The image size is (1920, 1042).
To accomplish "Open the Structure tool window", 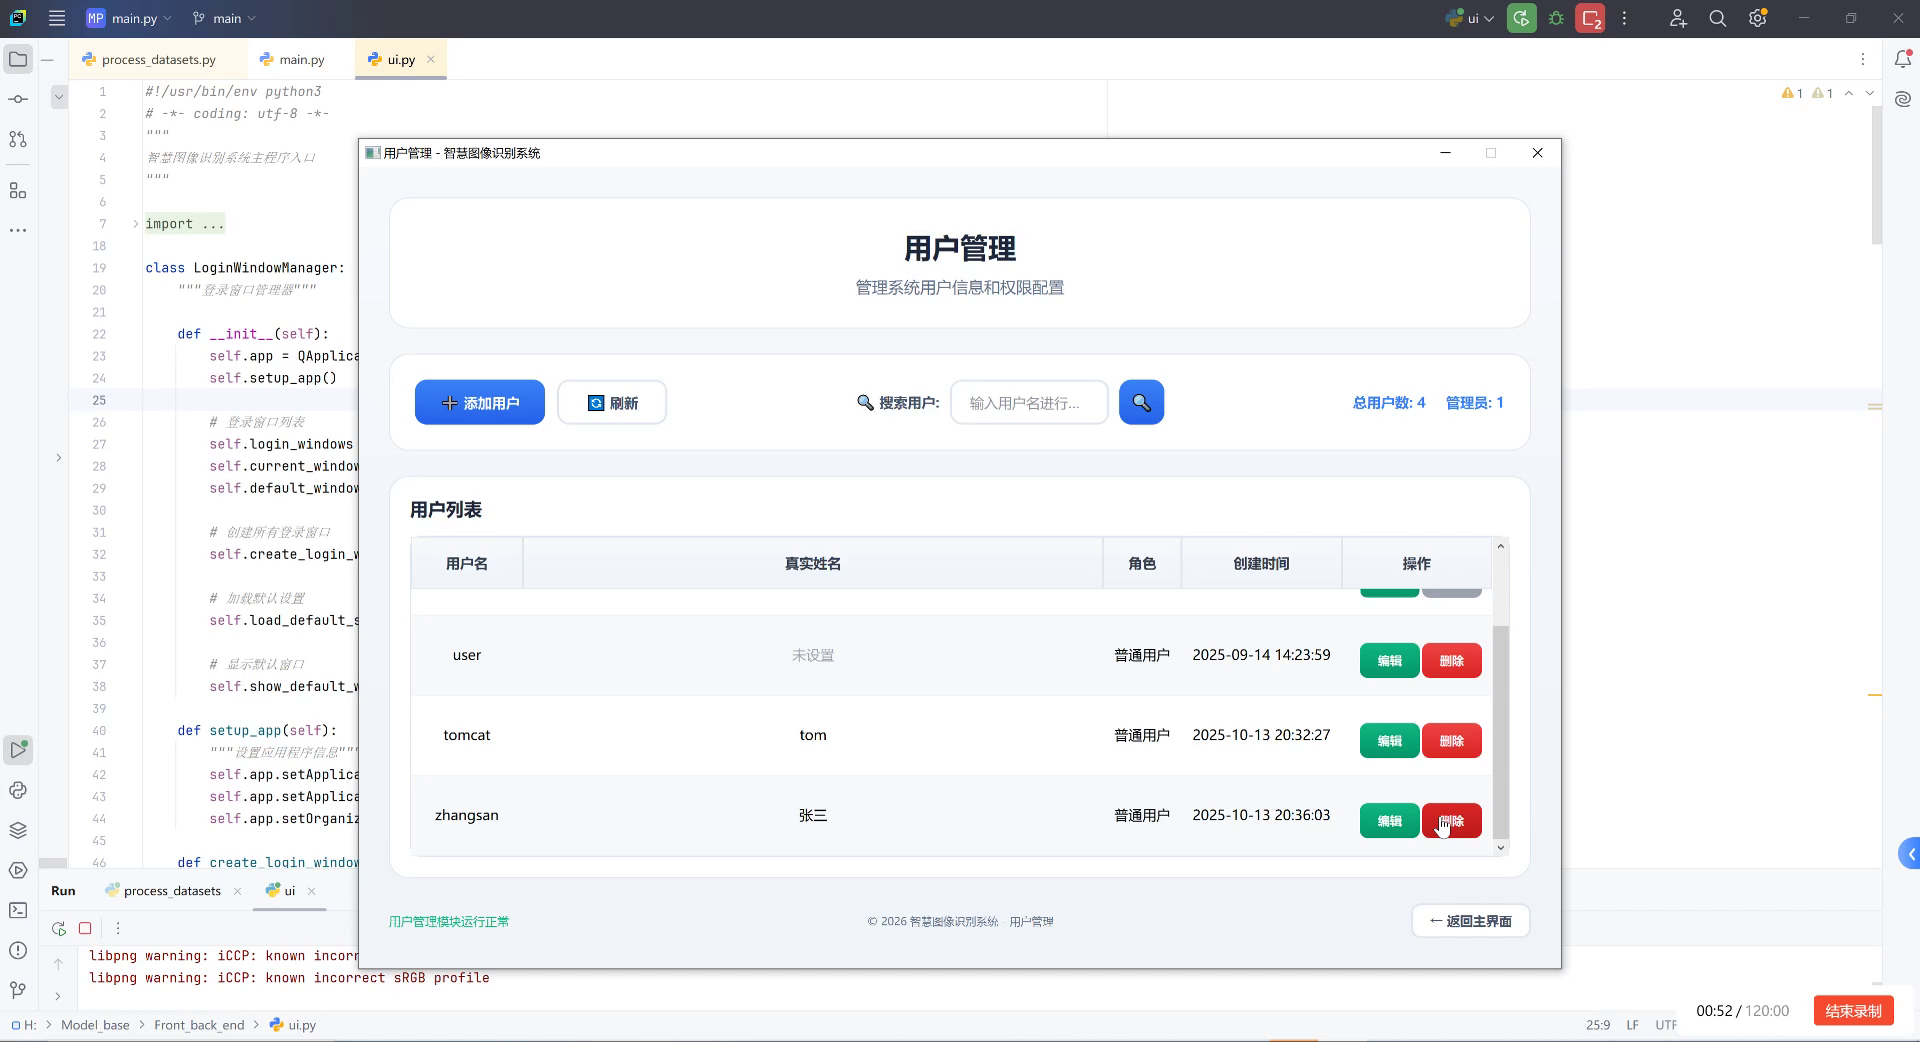I will coord(18,190).
